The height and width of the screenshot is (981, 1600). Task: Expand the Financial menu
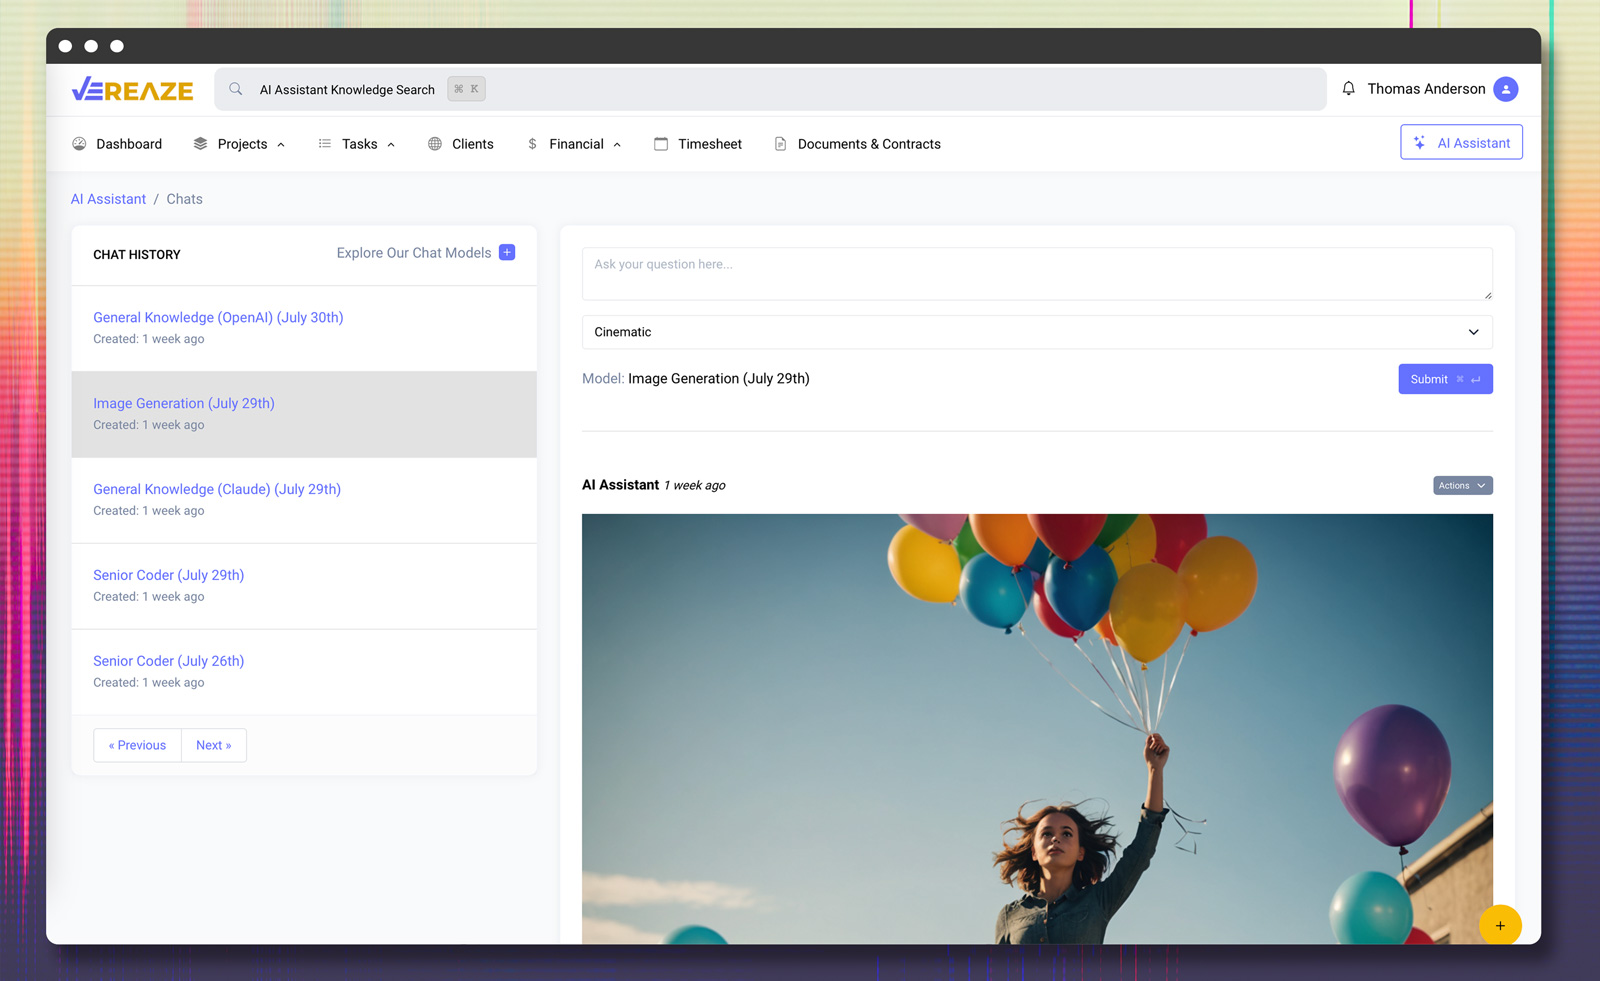pyautogui.click(x=575, y=144)
